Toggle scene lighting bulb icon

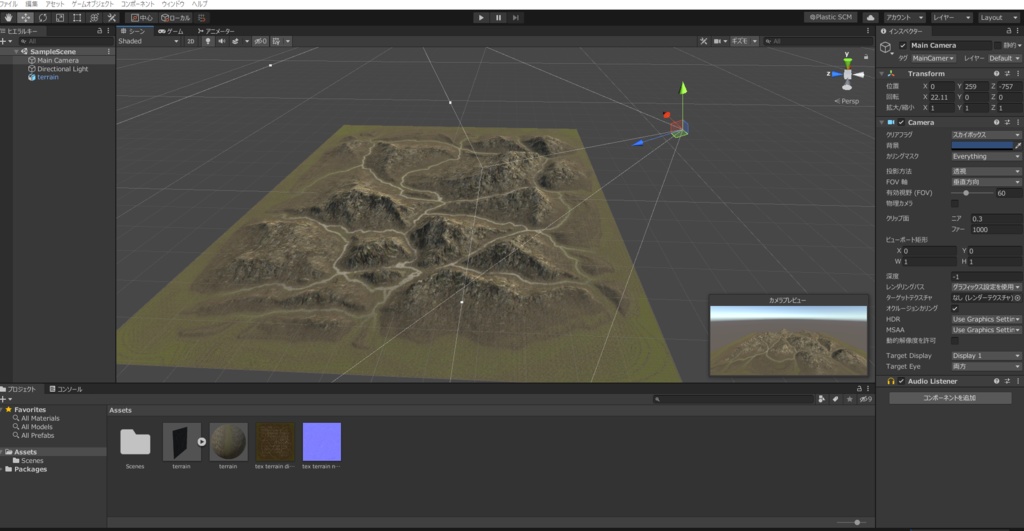208,41
